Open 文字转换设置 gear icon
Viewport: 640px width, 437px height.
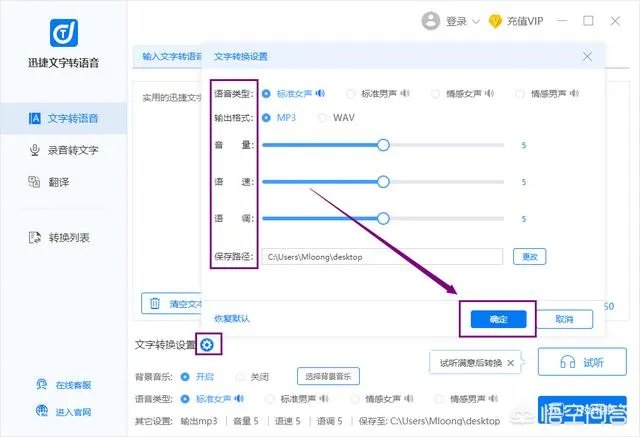[207, 345]
